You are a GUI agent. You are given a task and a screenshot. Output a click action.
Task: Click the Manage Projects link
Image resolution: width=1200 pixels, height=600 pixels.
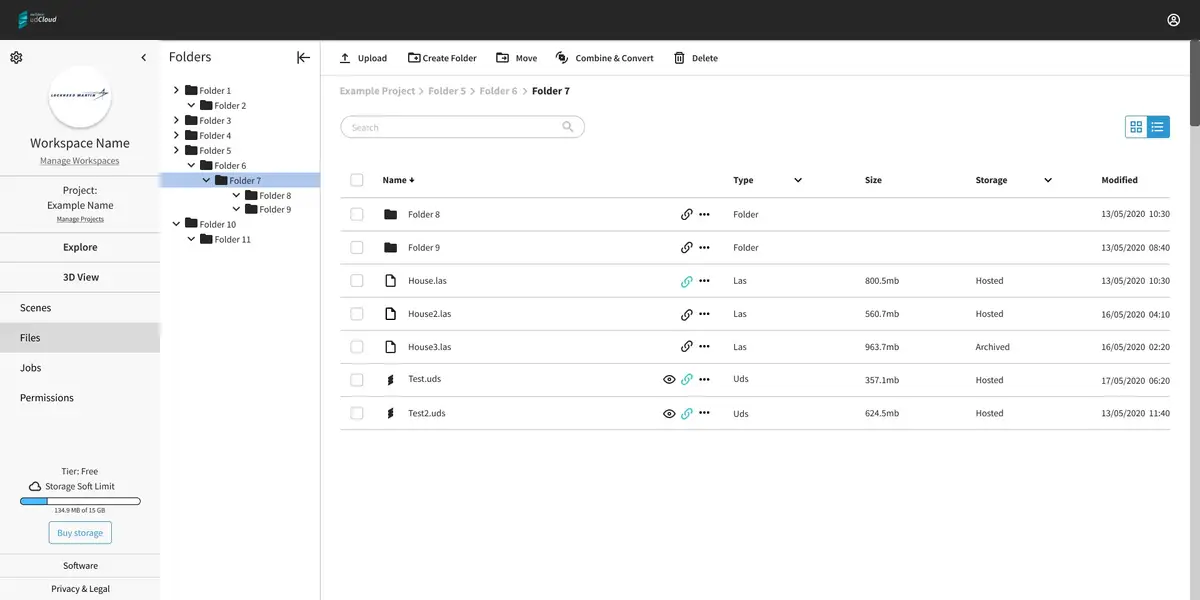[80, 219]
